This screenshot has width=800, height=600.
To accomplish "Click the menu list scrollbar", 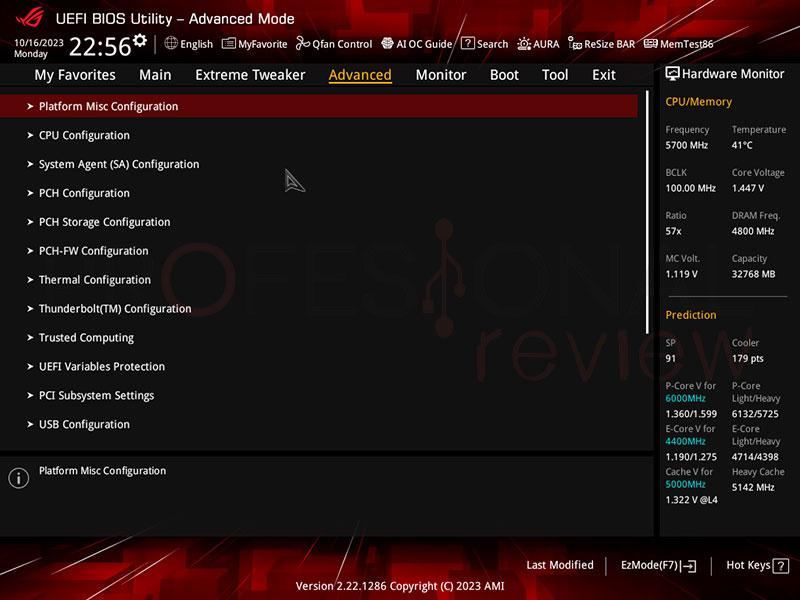I will point(647,212).
